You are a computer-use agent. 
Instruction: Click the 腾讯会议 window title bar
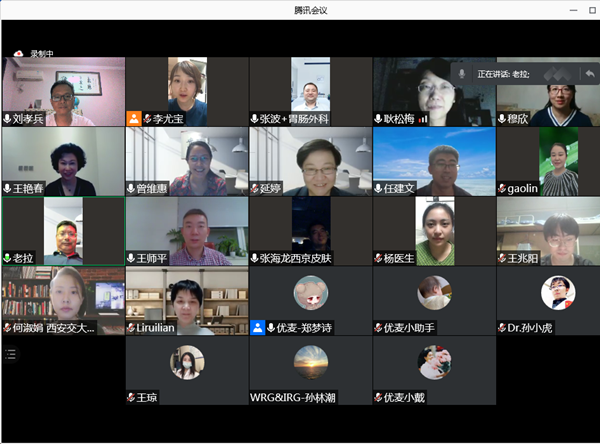(x=300, y=8)
